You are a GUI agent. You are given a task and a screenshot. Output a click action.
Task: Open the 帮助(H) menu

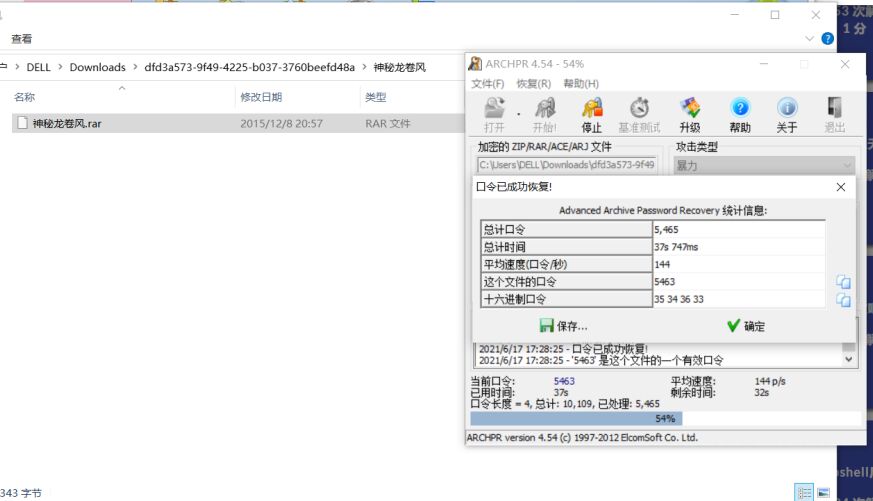[581, 84]
